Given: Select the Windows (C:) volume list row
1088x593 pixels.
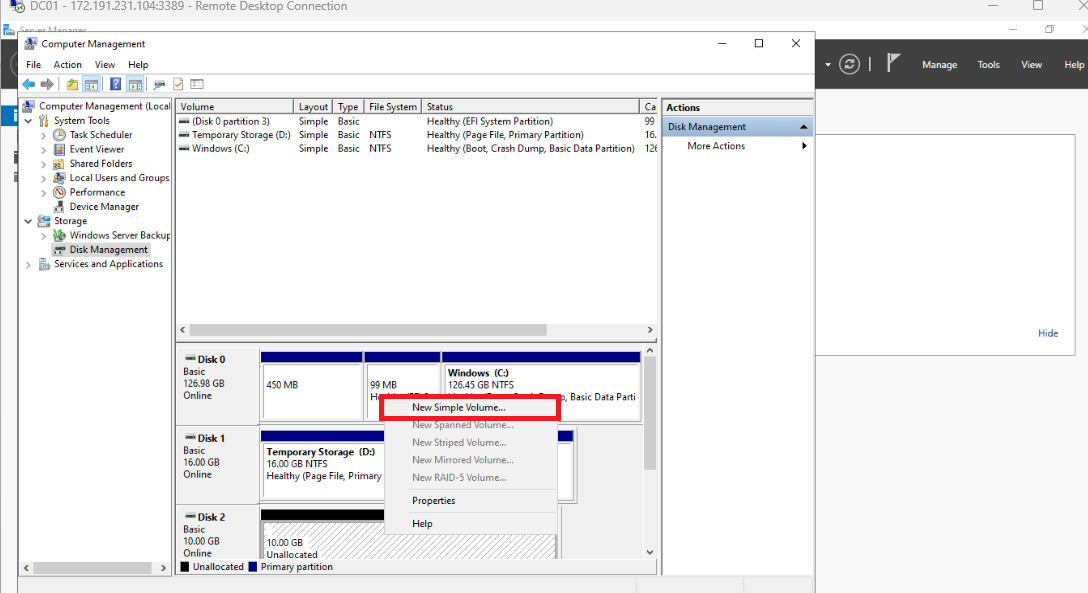Looking at the screenshot, I should [416, 148].
